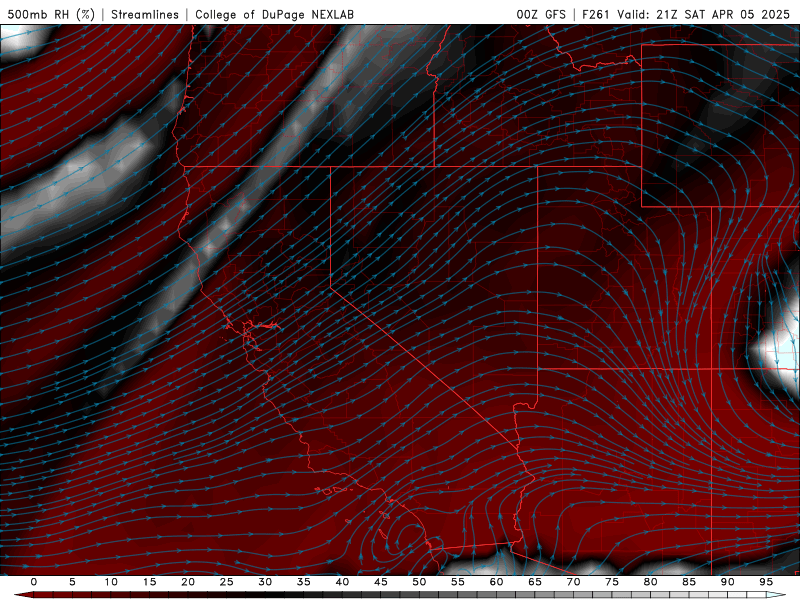Click the "85" percent scale label

pos(689,582)
